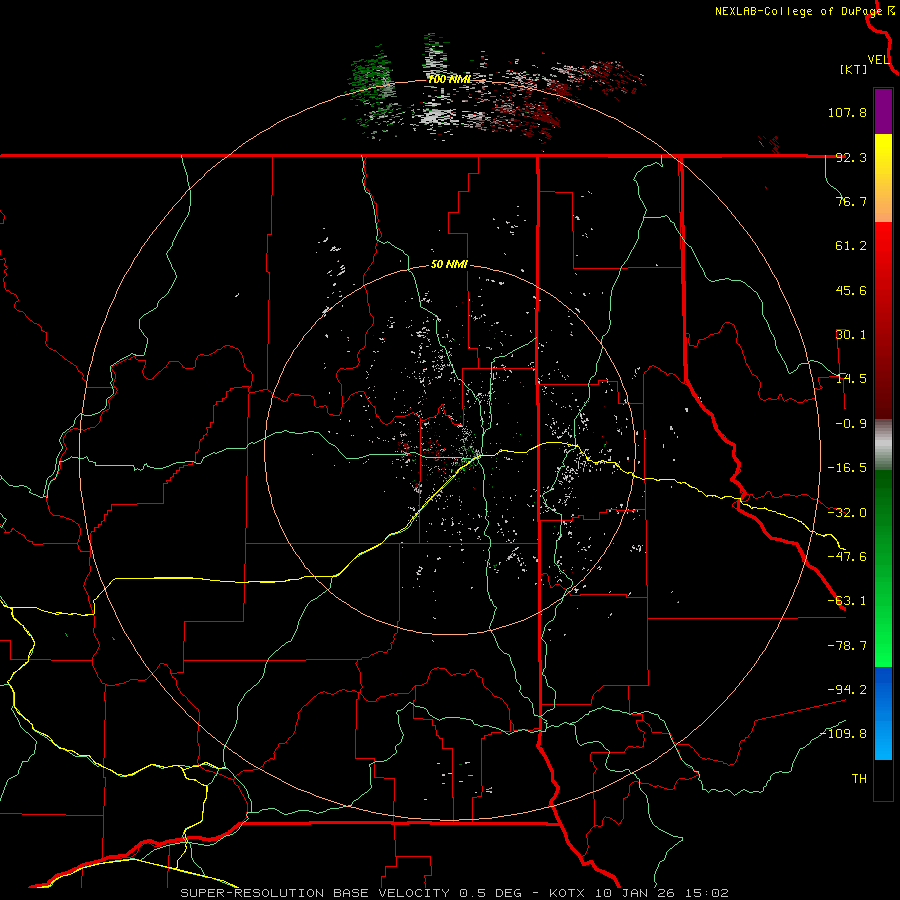Click the 76.7 velocity scale value
The width and height of the screenshot is (900, 900).
(851, 201)
